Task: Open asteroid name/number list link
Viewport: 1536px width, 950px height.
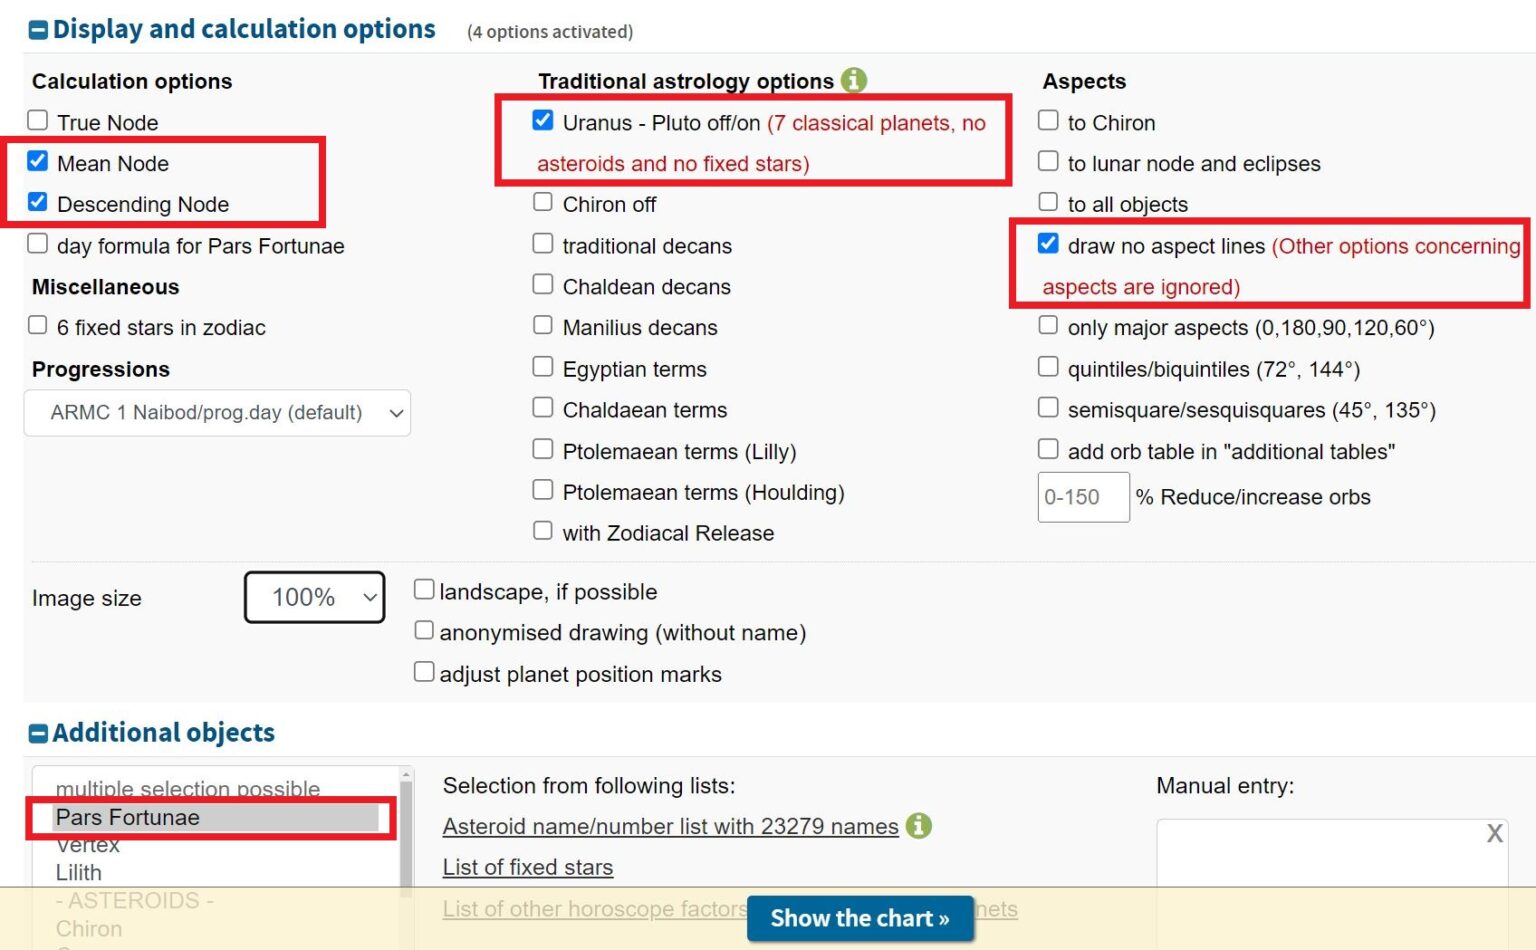Action: click(670, 826)
